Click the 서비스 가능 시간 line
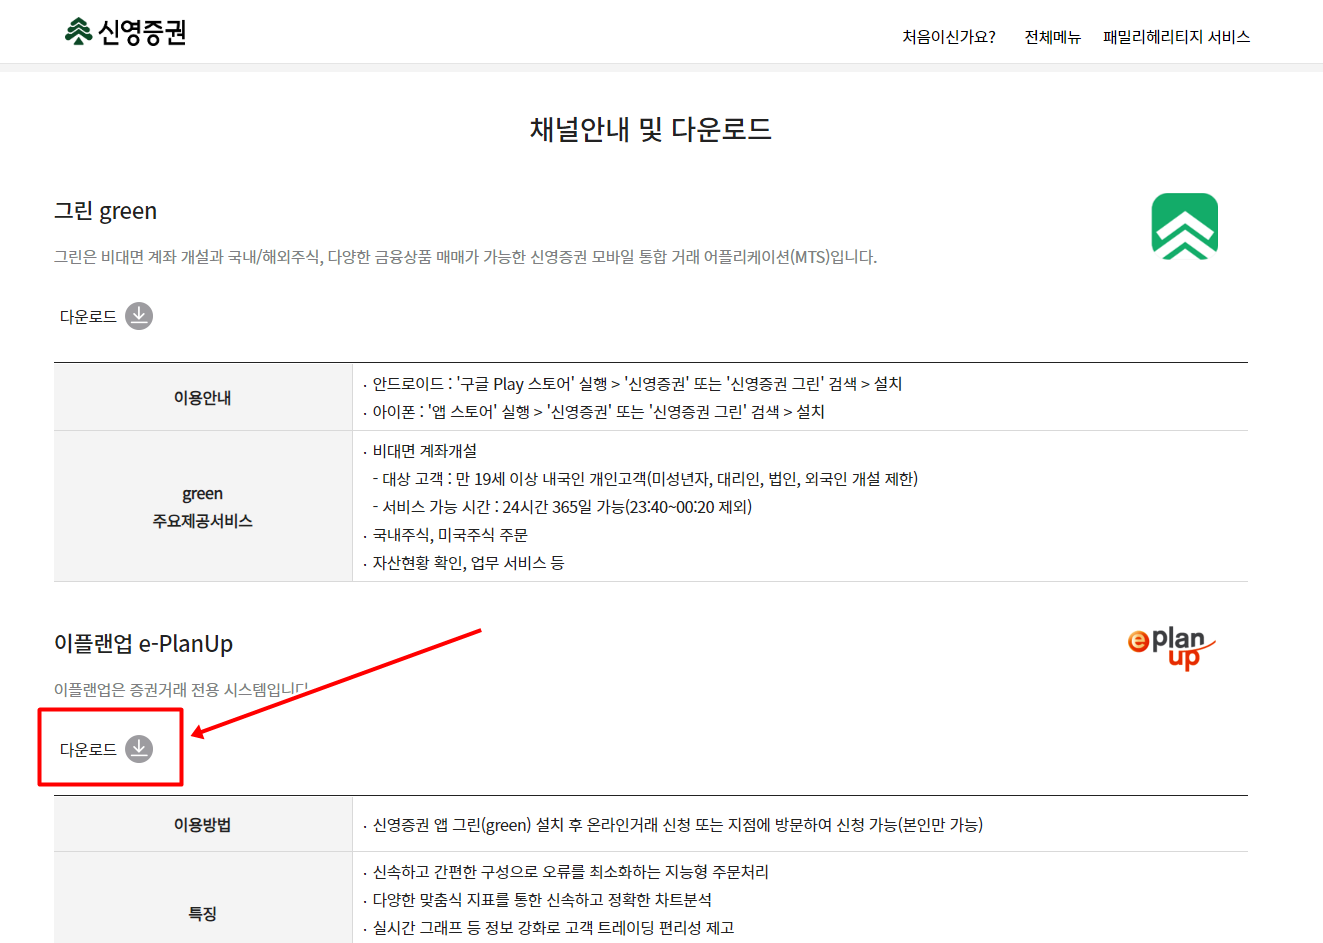The width and height of the screenshot is (1323, 943). coord(562,507)
